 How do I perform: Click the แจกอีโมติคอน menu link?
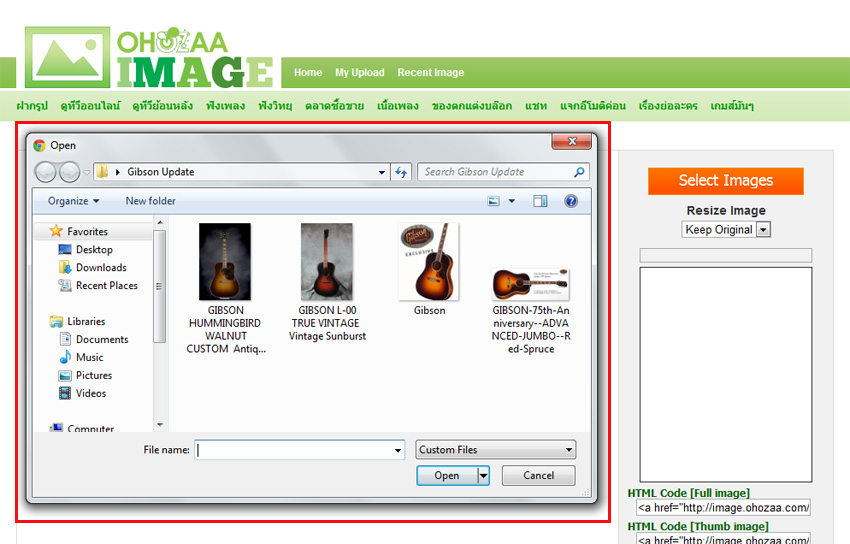coord(593,106)
